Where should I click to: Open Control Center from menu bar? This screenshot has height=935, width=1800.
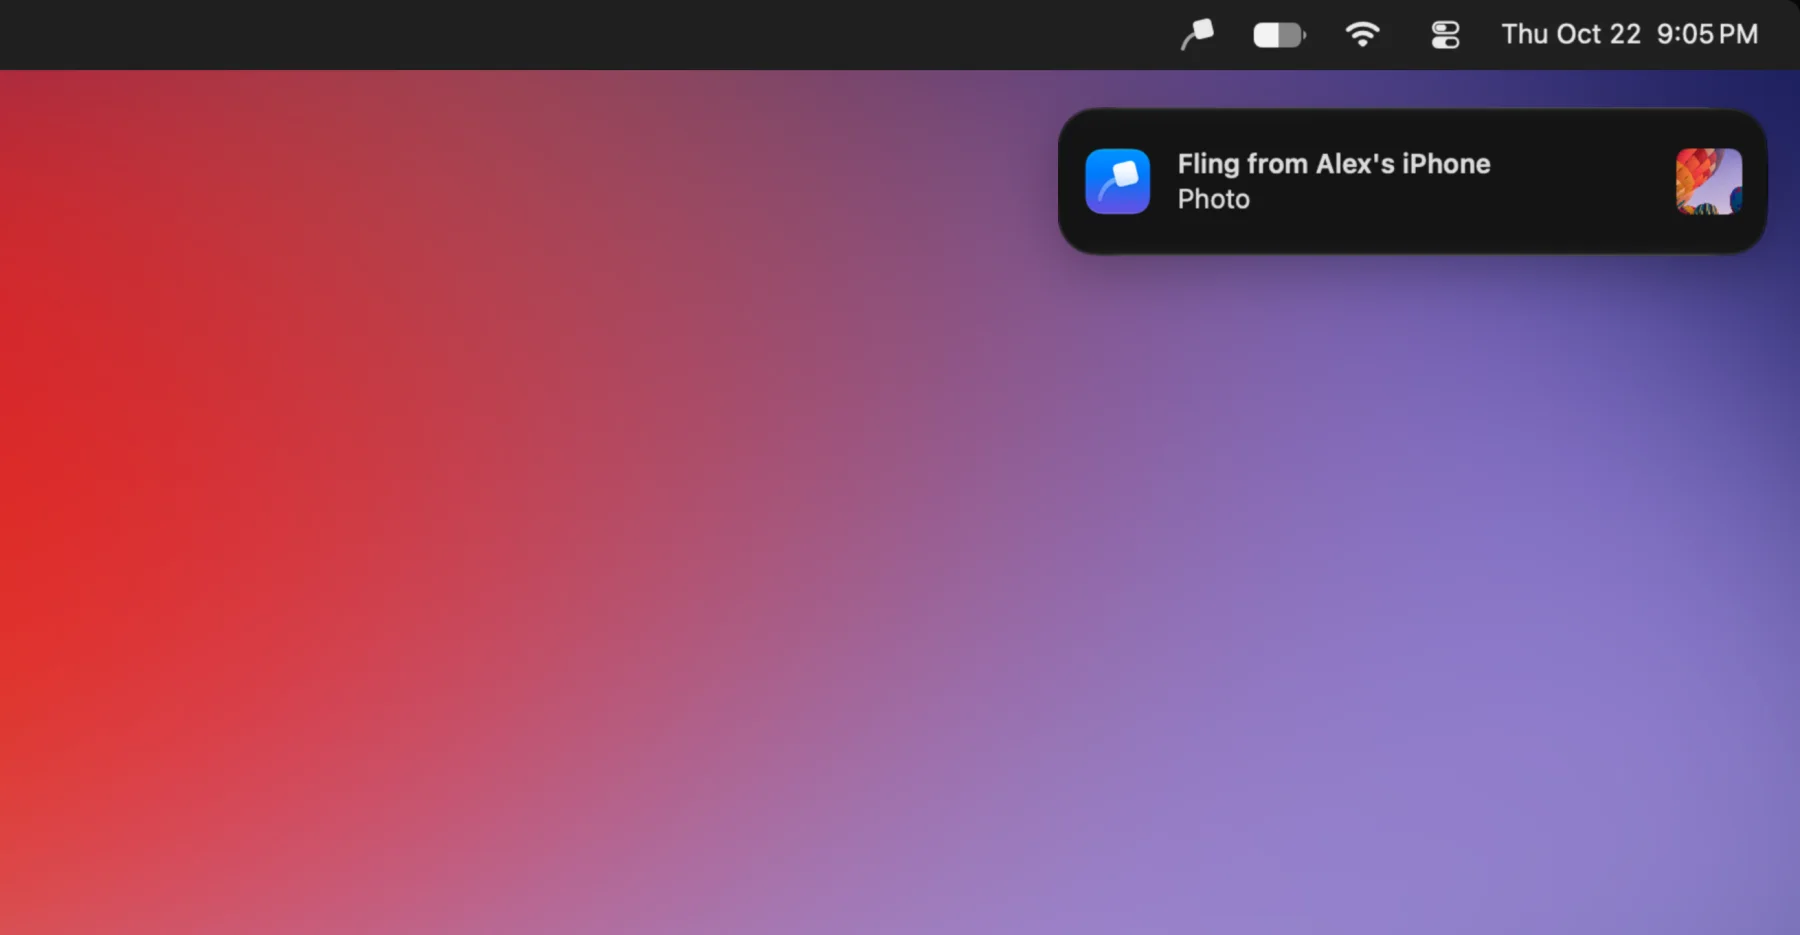coord(1445,35)
